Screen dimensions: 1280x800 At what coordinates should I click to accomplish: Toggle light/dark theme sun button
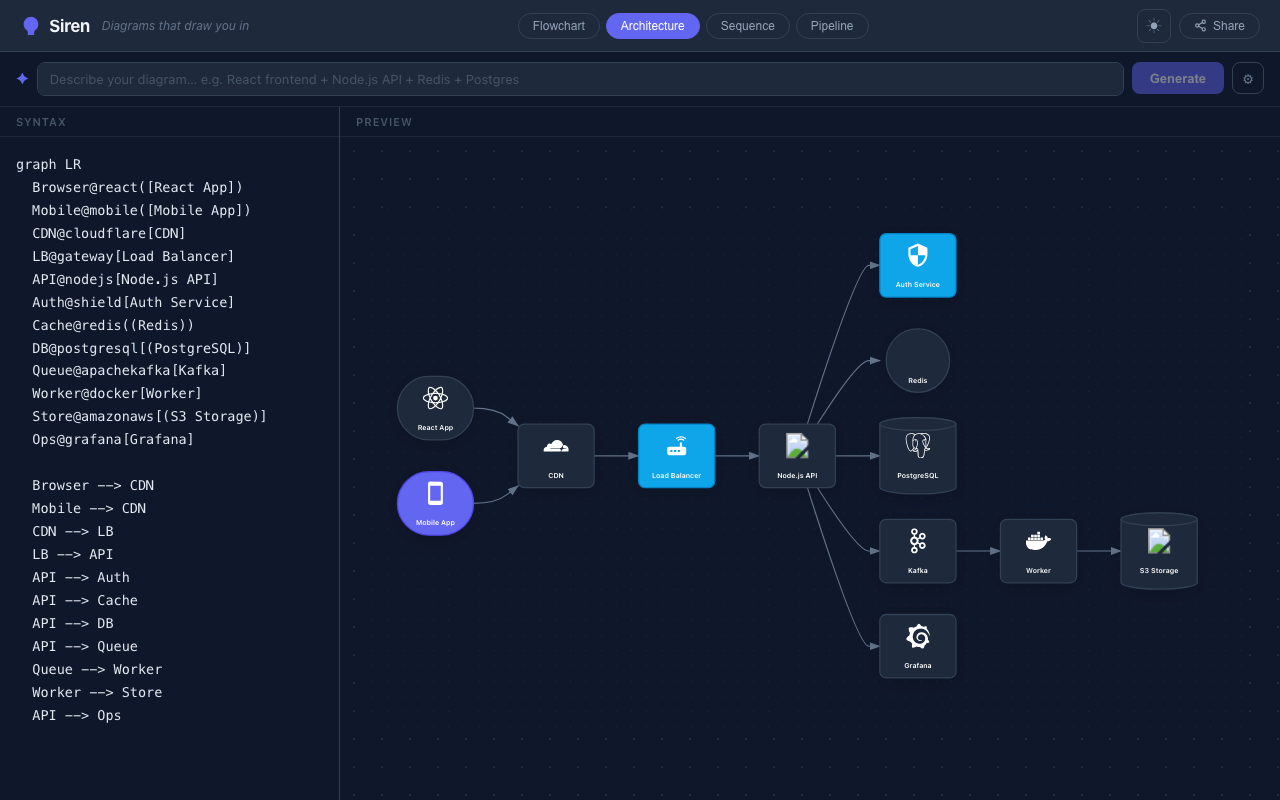click(x=1154, y=26)
